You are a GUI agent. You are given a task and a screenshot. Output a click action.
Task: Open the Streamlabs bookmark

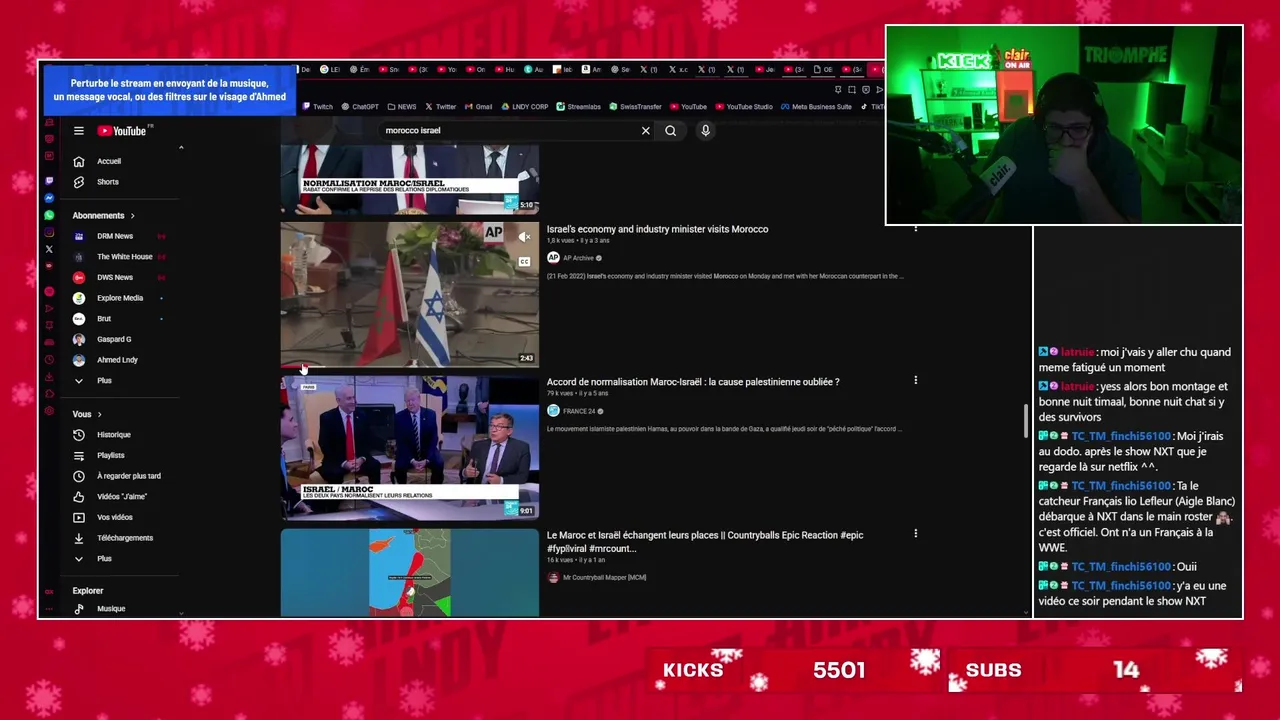coord(579,107)
